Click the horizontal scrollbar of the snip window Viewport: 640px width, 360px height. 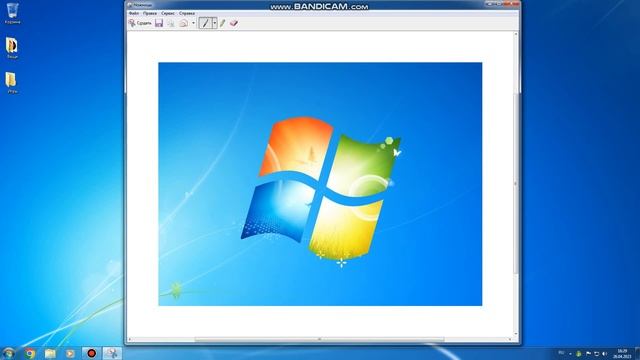(320, 339)
